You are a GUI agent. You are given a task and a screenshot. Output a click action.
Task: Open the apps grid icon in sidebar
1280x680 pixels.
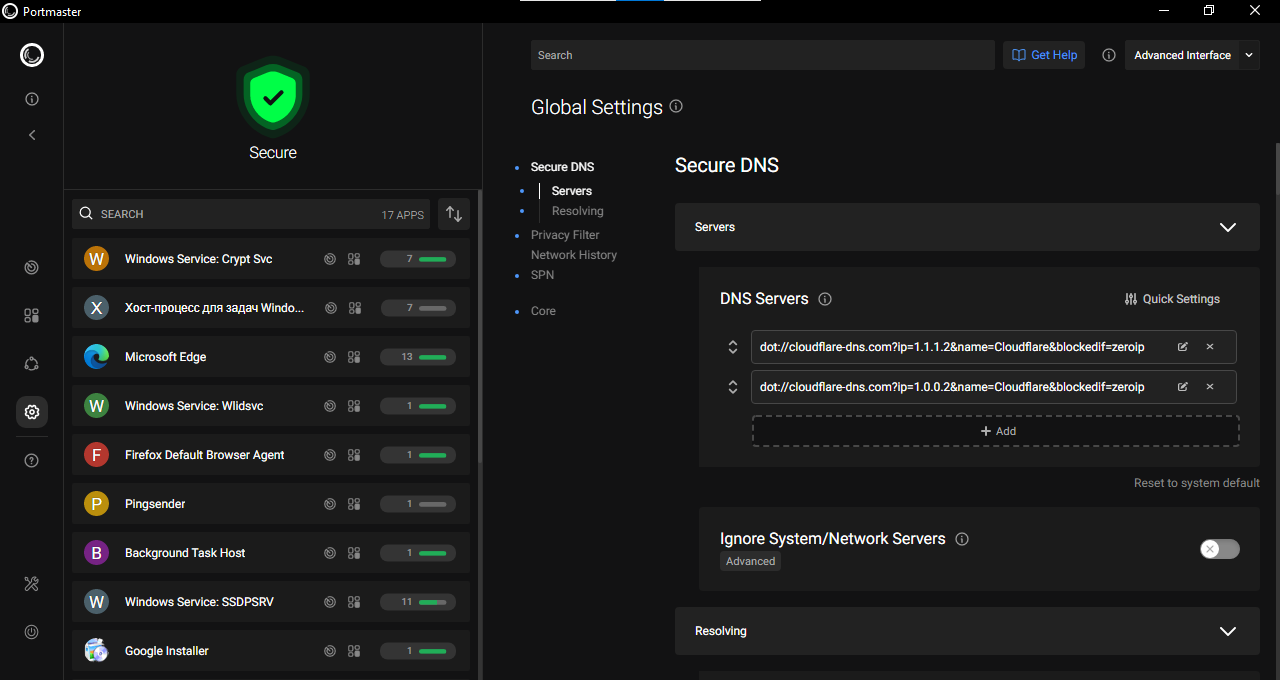(x=32, y=315)
